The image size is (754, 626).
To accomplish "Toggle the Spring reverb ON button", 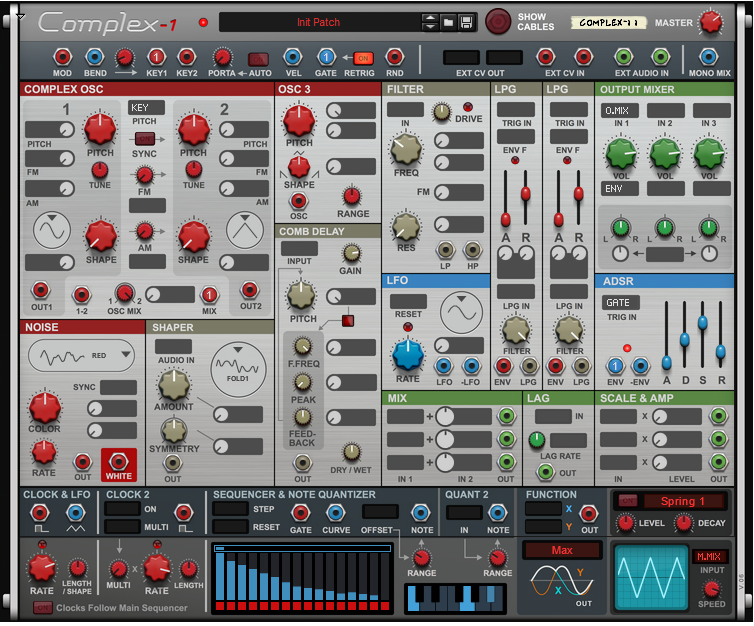I will click(628, 501).
